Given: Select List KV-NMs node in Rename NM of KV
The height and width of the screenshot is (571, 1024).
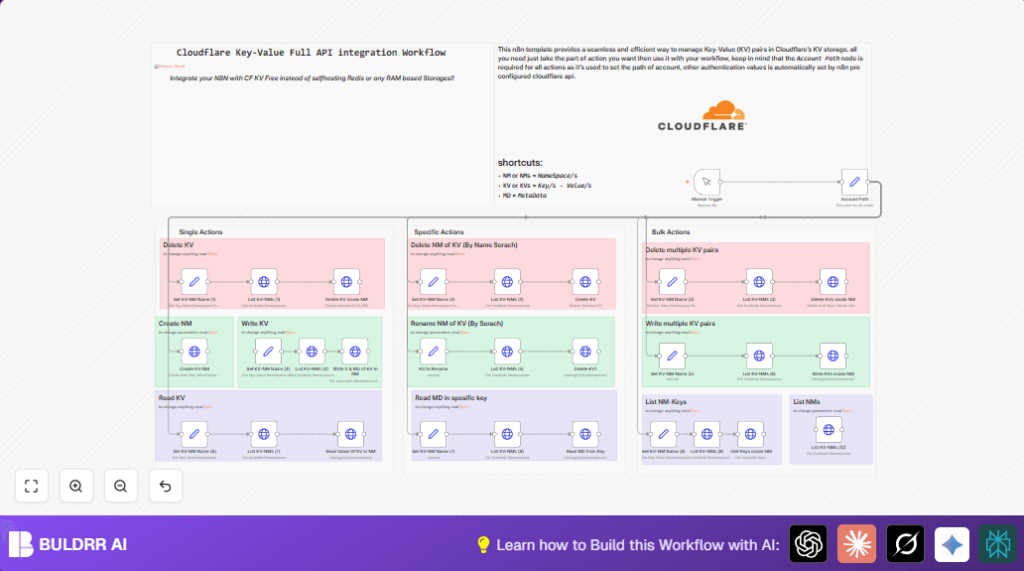Looking at the screenshot, I should [x=507, y=351].
